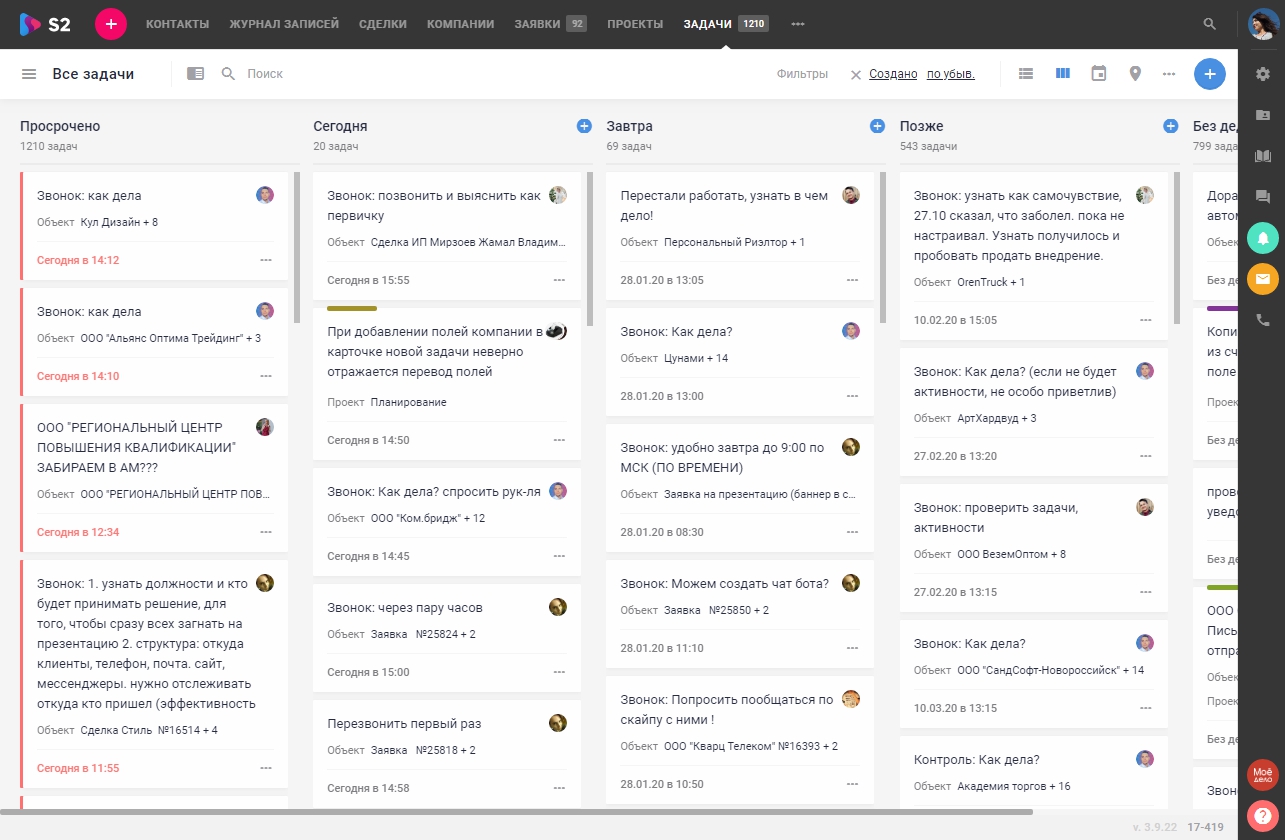Open options menu on the Звонок: как дела card
The image size is (1285, 840).
[x=266, y=261]
